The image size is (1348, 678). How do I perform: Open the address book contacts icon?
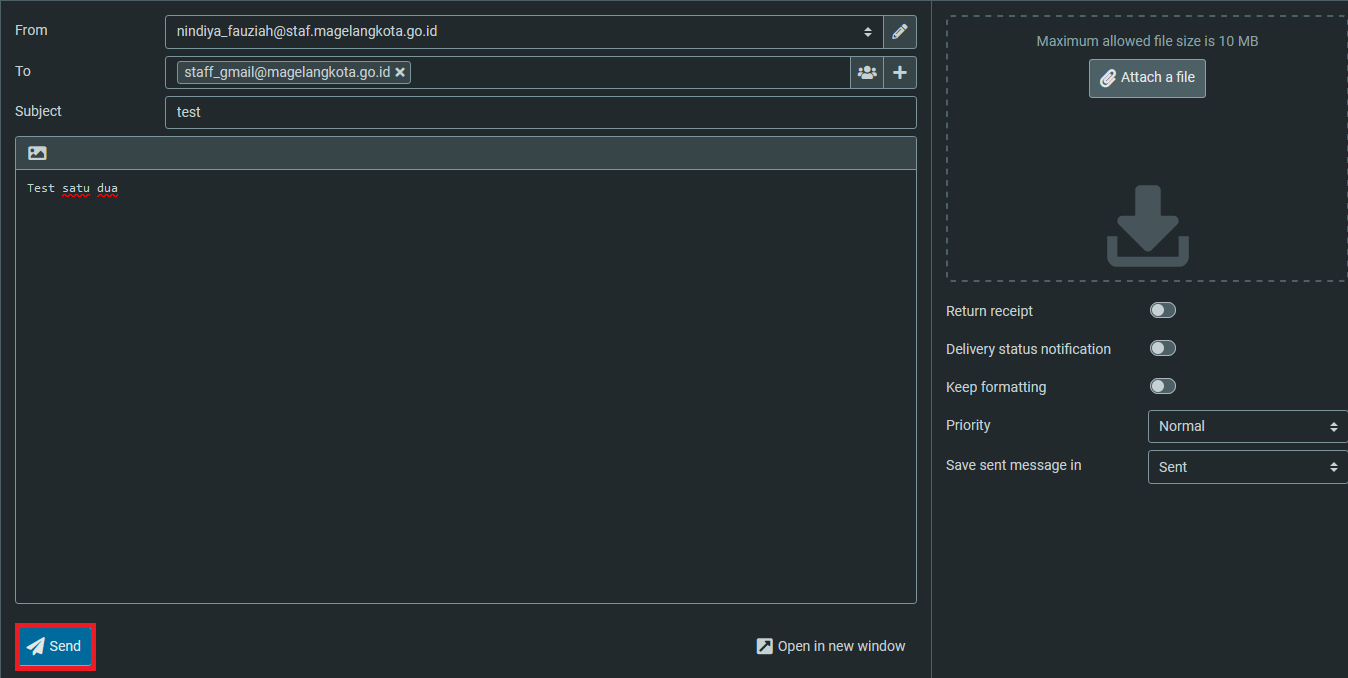(867, 72)
